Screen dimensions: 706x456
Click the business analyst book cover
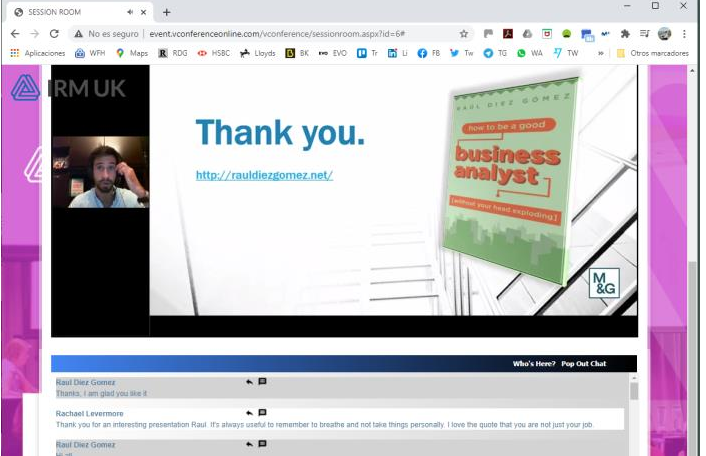click(x=509, y=180)
